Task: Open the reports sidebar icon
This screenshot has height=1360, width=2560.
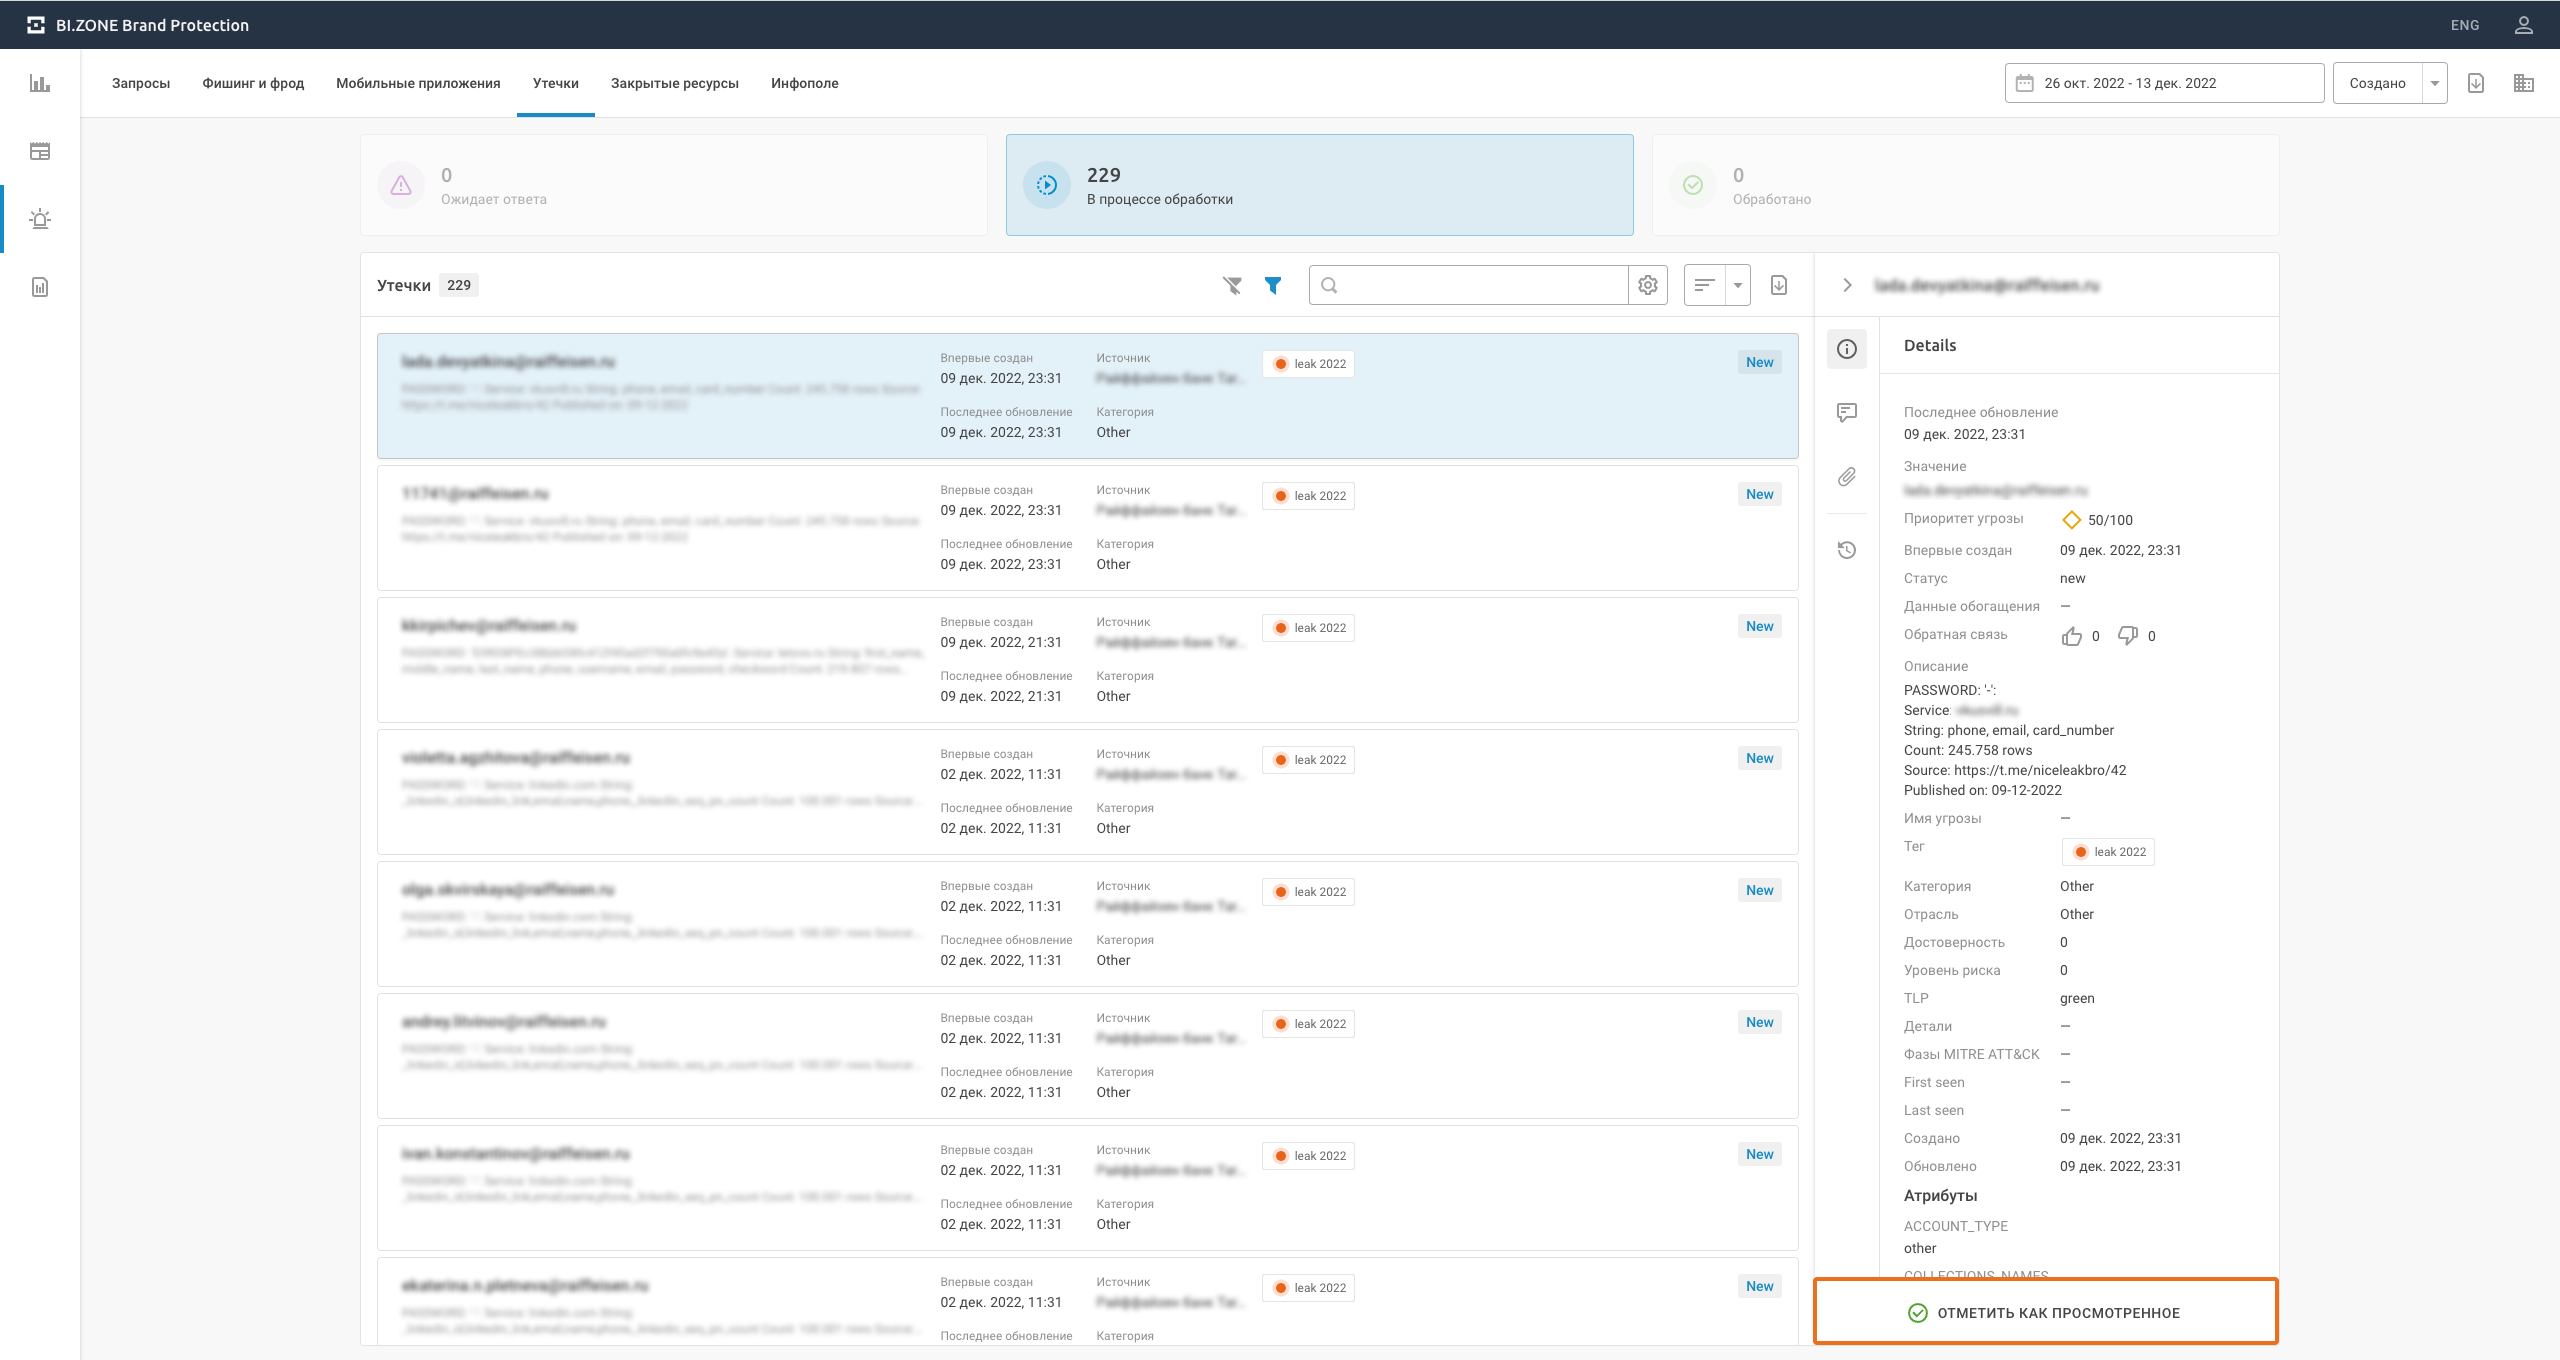Action: click(40, 287)
